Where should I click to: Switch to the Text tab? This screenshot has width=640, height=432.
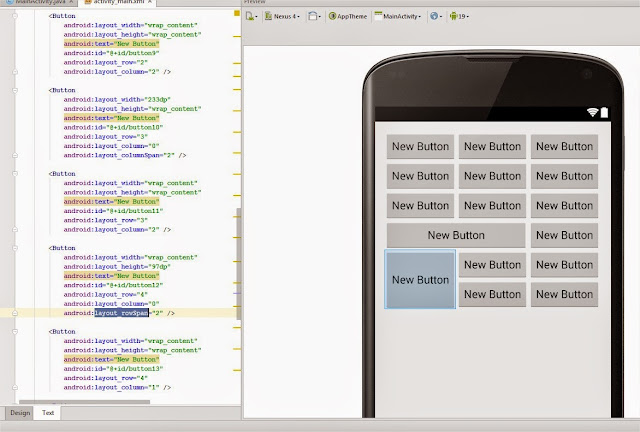(x=48, y=413)
